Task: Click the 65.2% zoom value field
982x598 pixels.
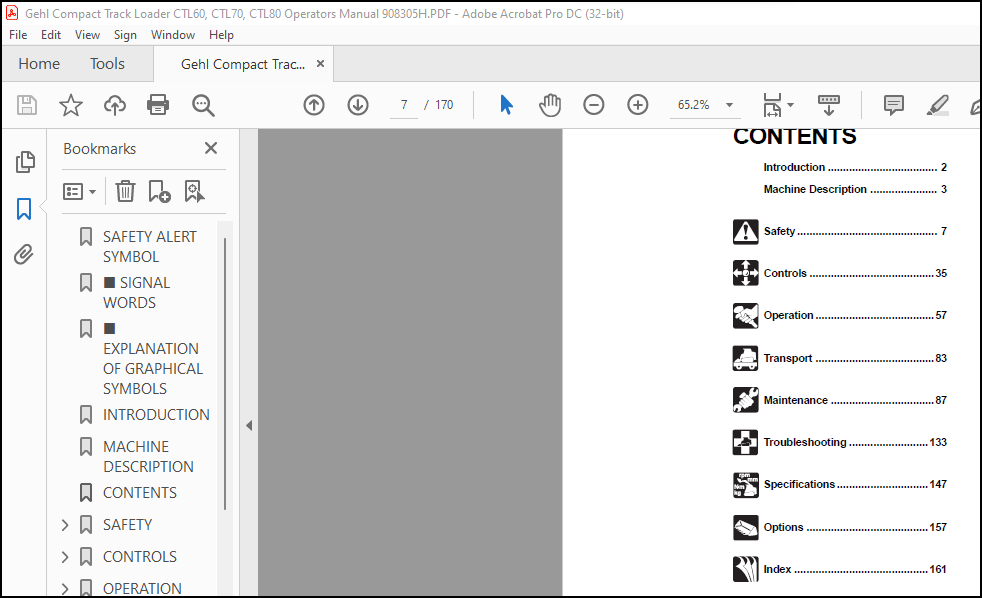Action: [694, 105]
